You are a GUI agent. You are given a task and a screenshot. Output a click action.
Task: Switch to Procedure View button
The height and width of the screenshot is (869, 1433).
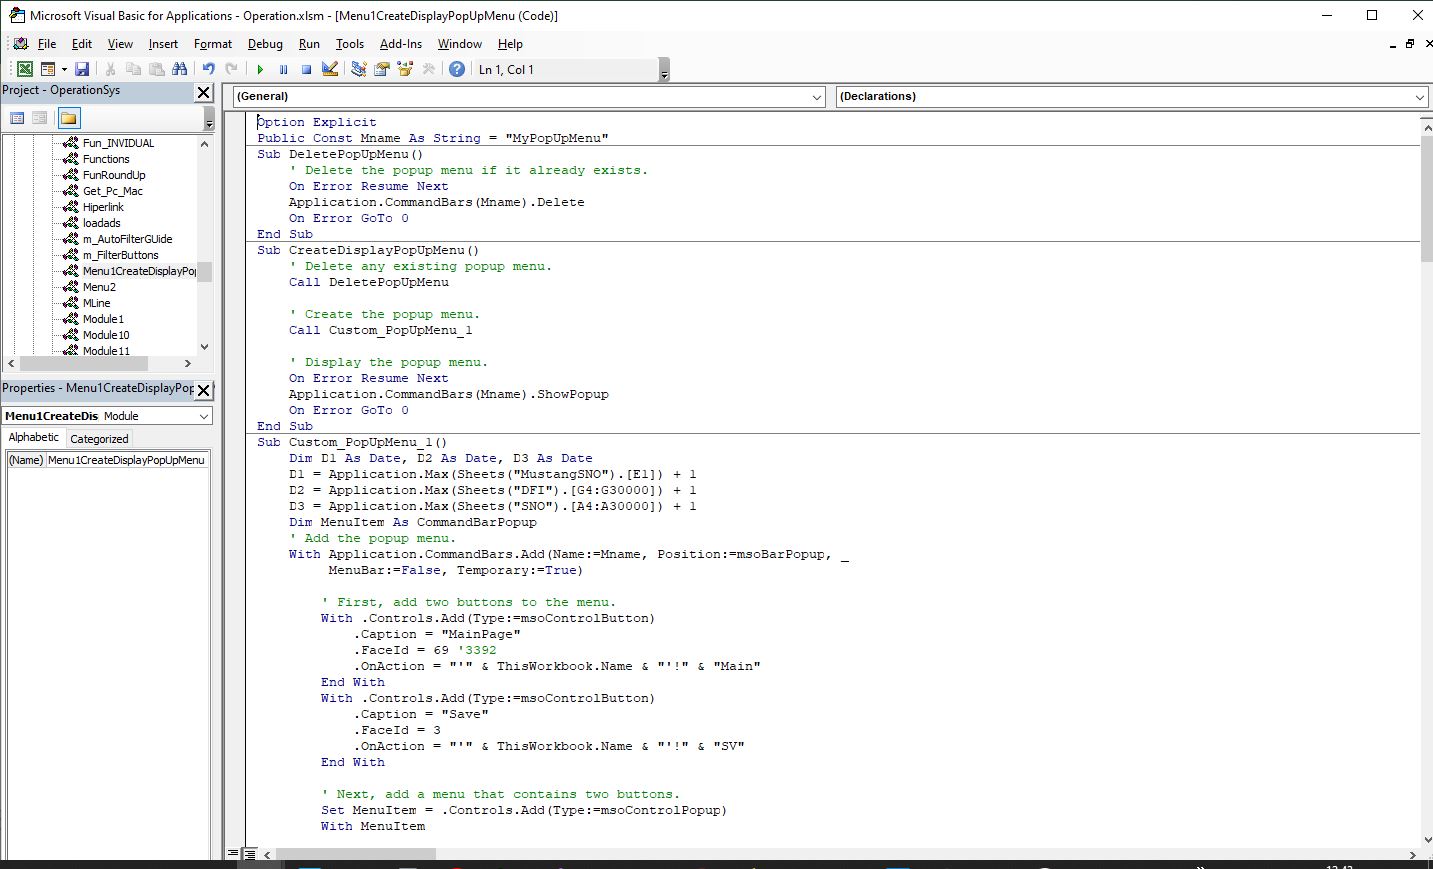coord(234,854)
